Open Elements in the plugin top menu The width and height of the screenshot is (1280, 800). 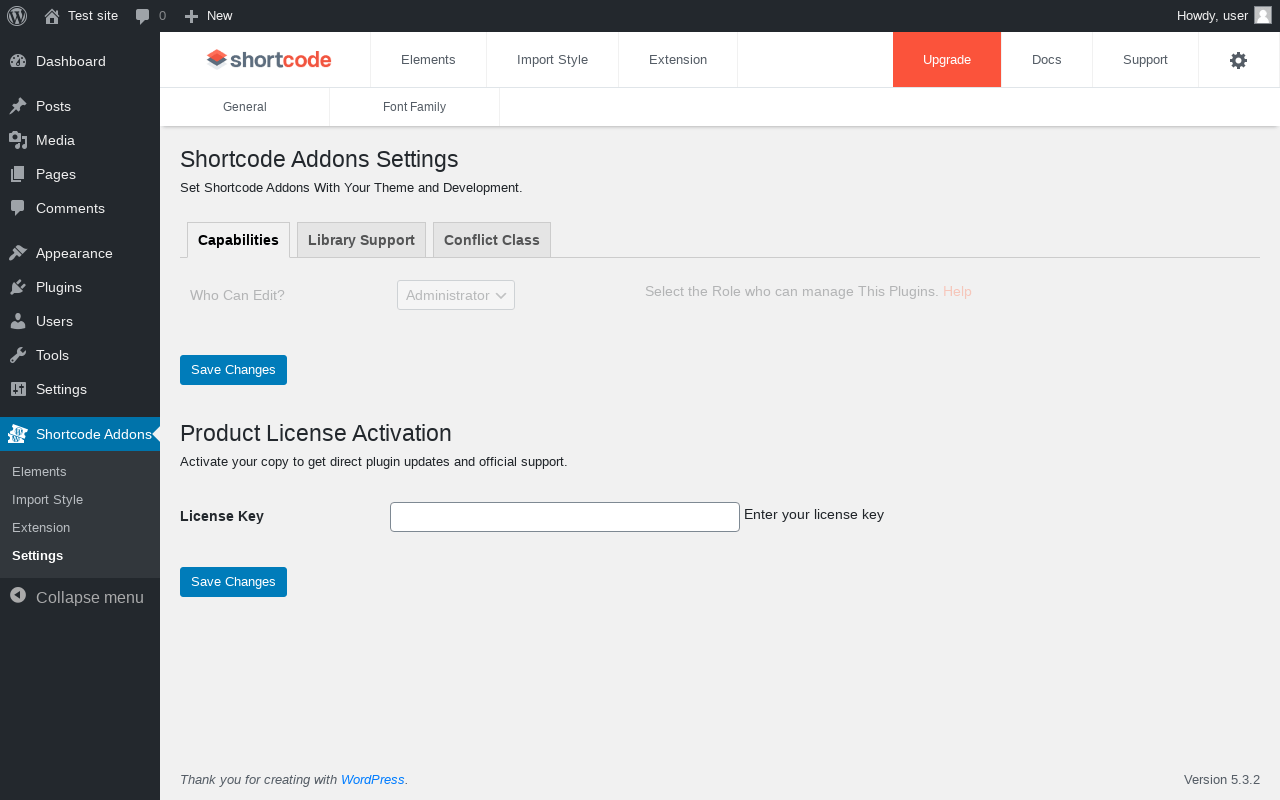[x=428, y=60]
